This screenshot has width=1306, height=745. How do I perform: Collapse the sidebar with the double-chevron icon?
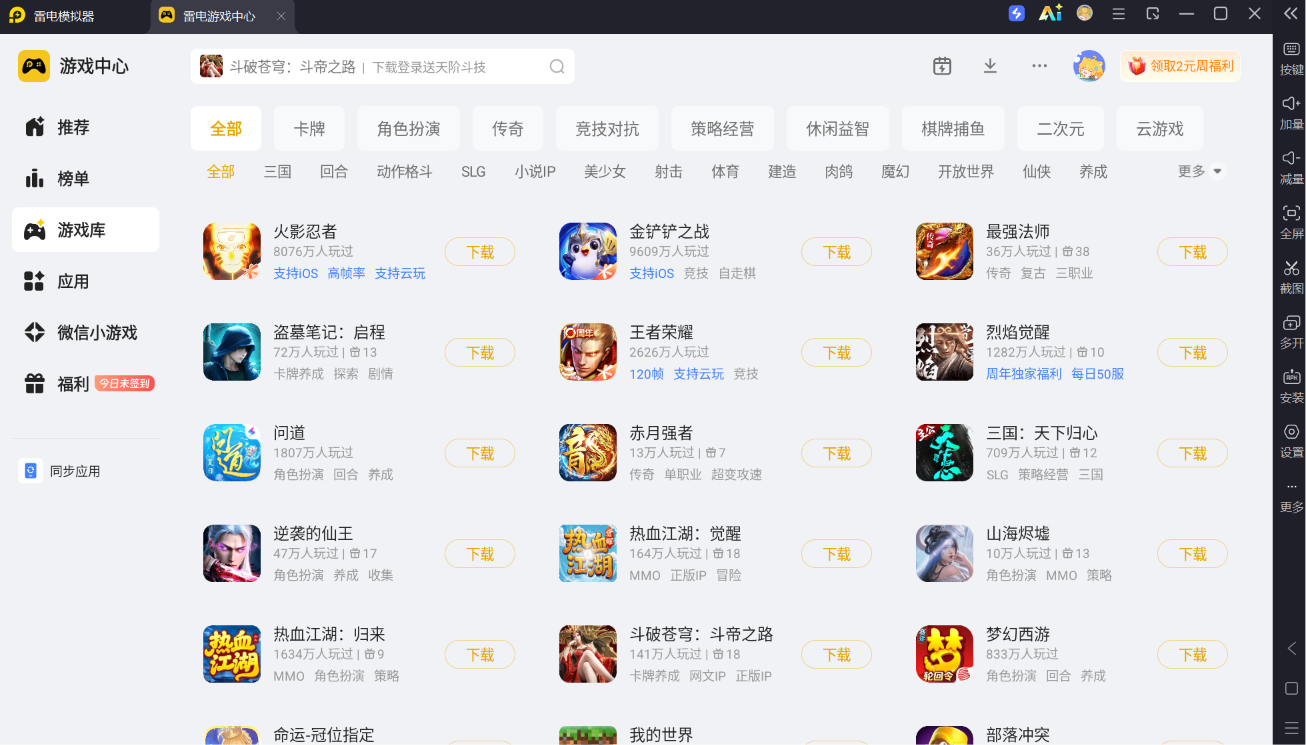pyautogui.click(x=1291, y=13)
